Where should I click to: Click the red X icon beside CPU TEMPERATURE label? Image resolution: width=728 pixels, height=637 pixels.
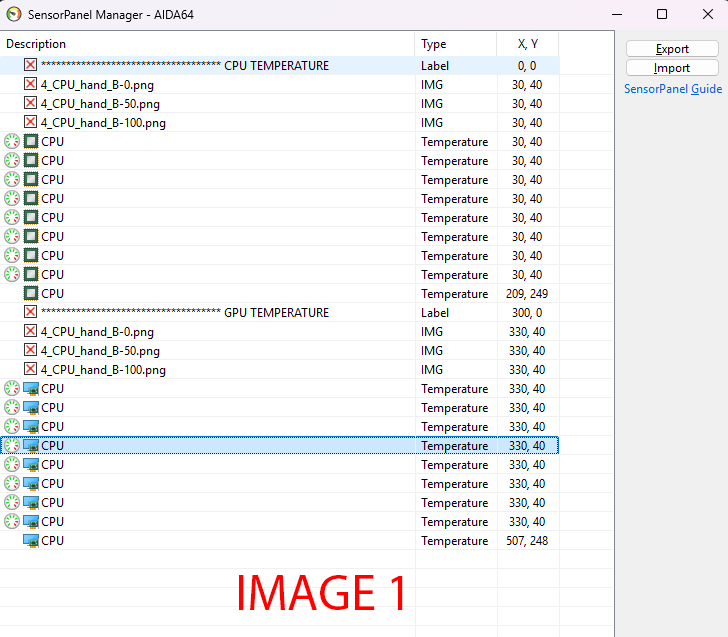(x=31, y=65)
